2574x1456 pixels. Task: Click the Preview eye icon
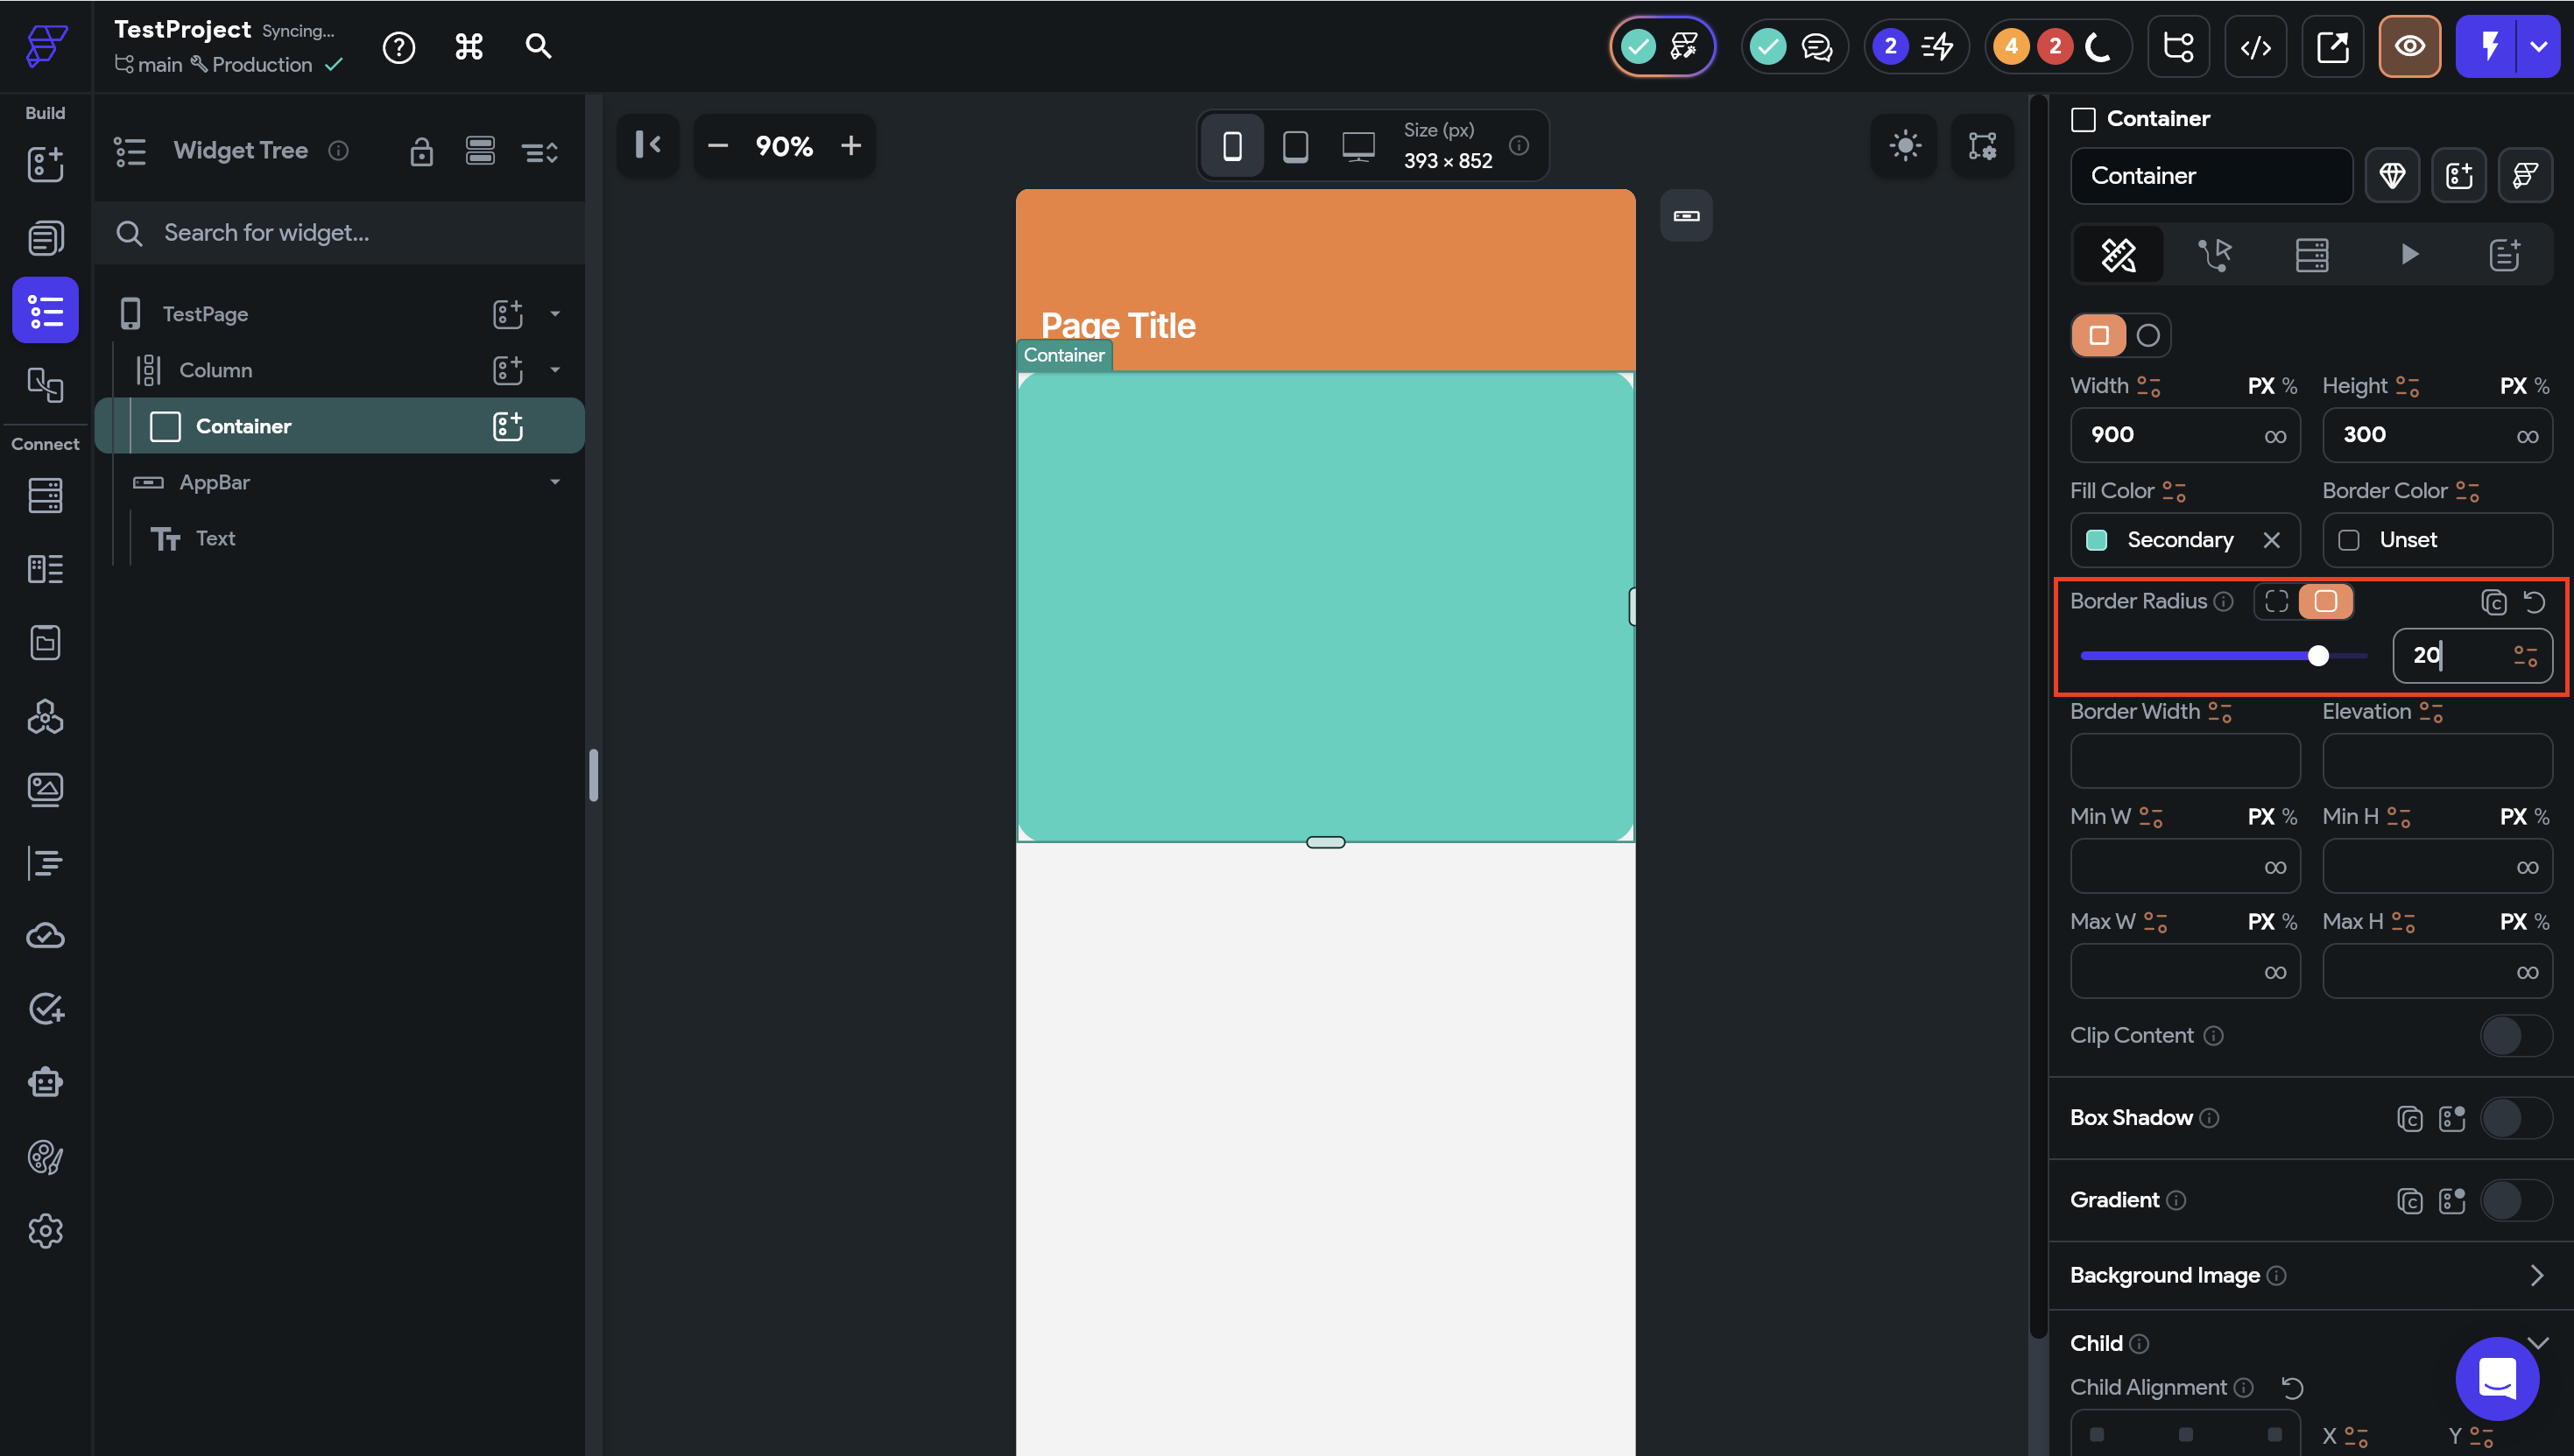tap(2409, 47)
